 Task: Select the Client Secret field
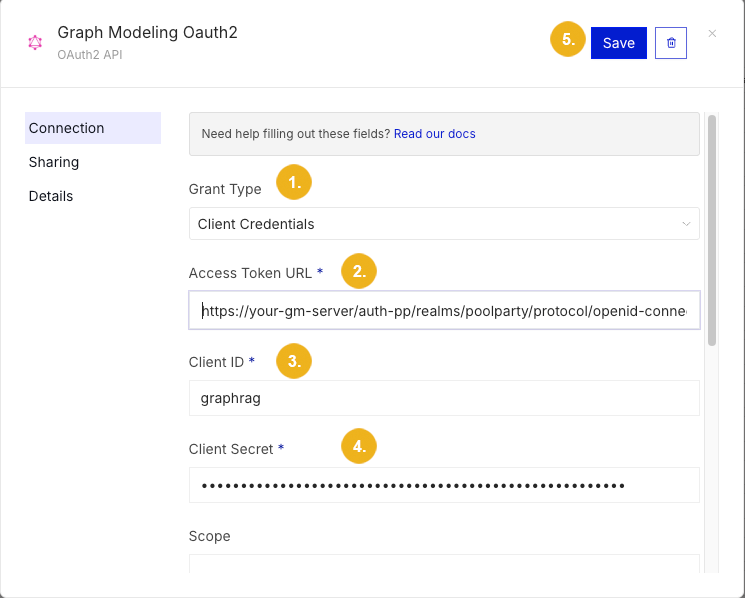[x=444, y=485]
